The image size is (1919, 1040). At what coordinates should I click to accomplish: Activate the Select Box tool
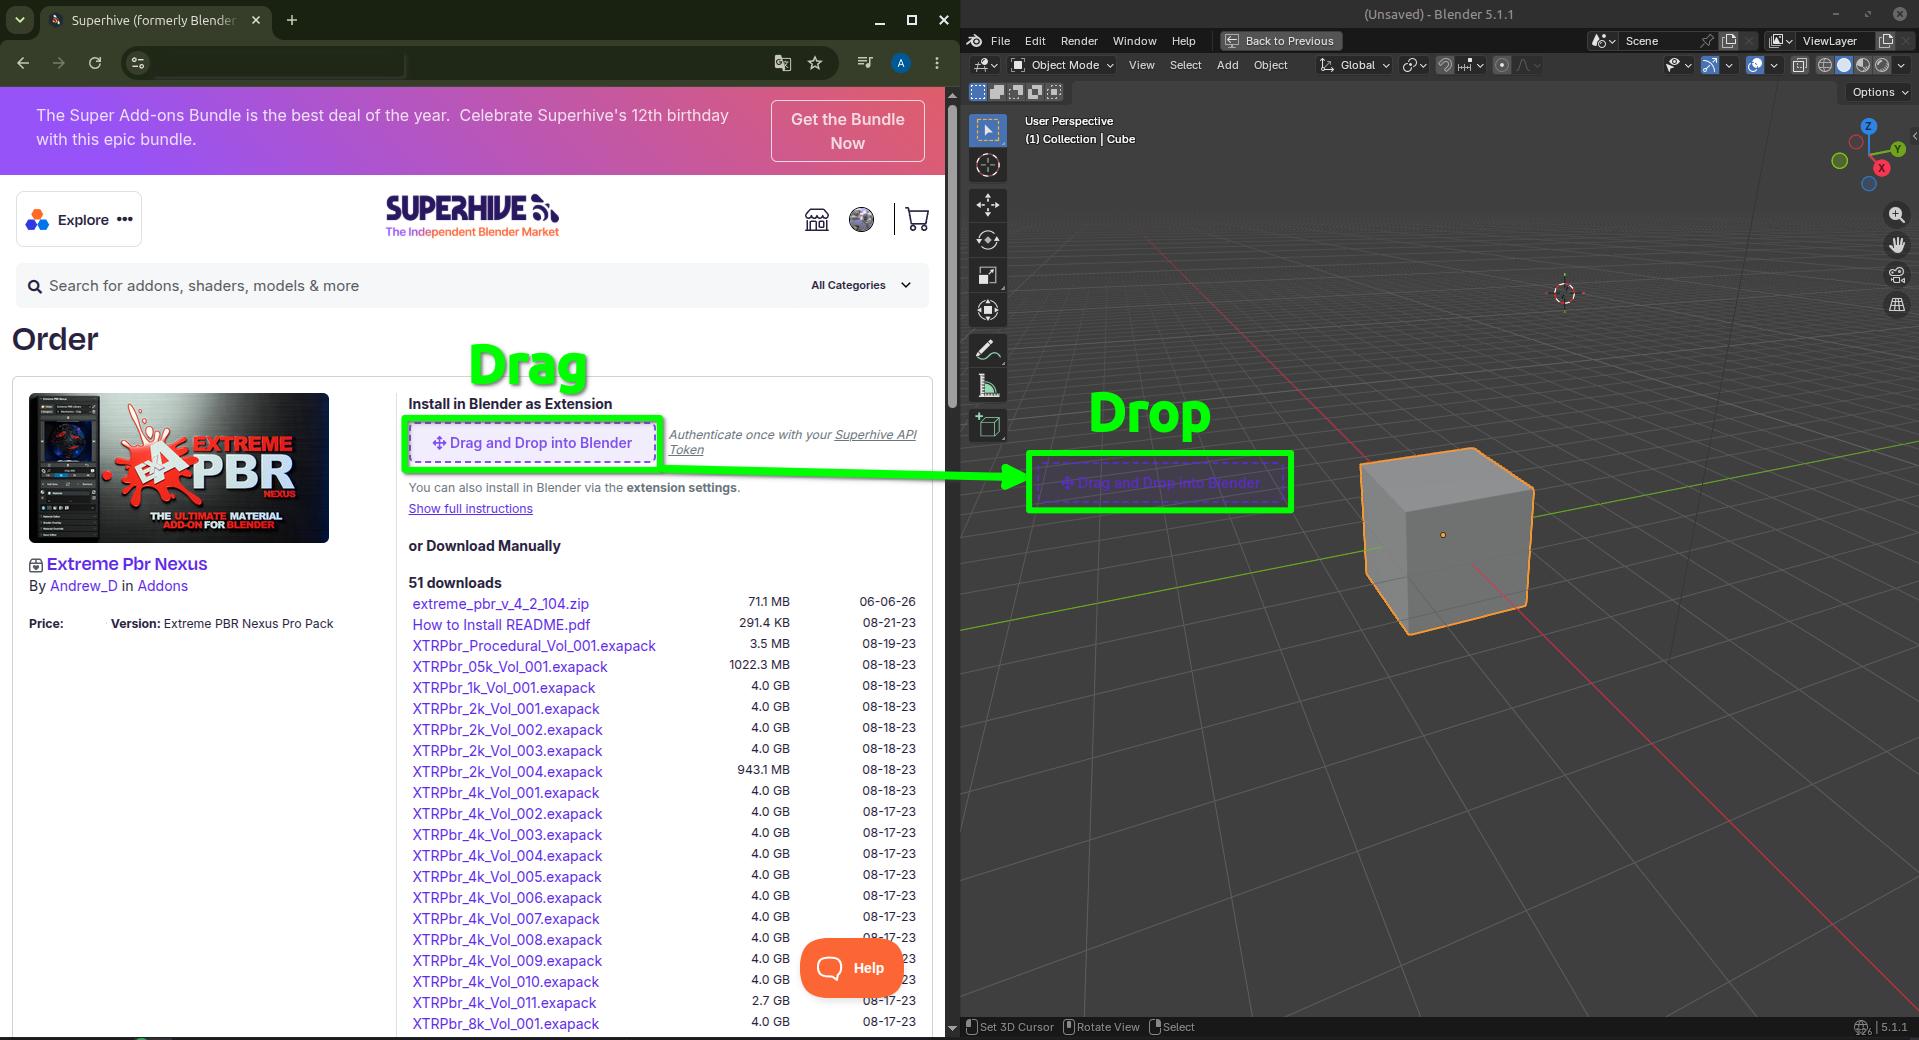point(988,130)
